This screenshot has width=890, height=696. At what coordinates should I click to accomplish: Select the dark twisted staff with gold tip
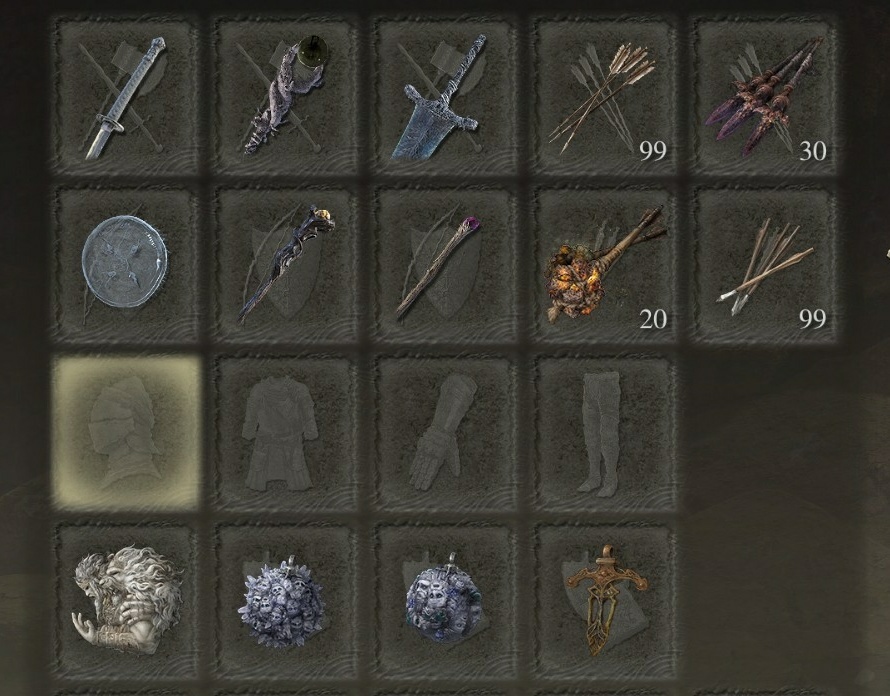coord(286,266)
